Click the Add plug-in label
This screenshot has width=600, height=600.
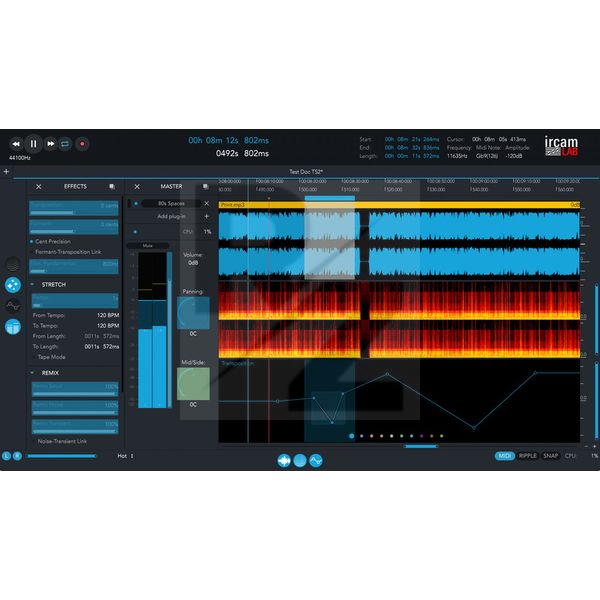pos(171,216)
